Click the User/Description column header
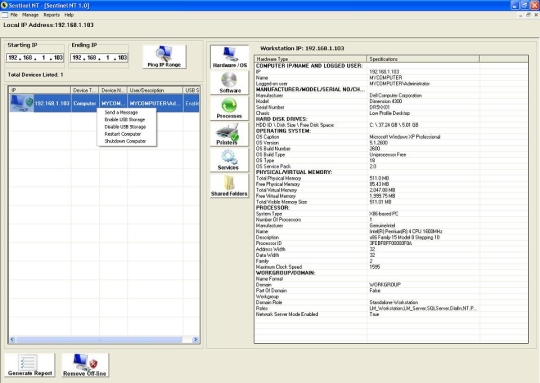 point(155,90)
